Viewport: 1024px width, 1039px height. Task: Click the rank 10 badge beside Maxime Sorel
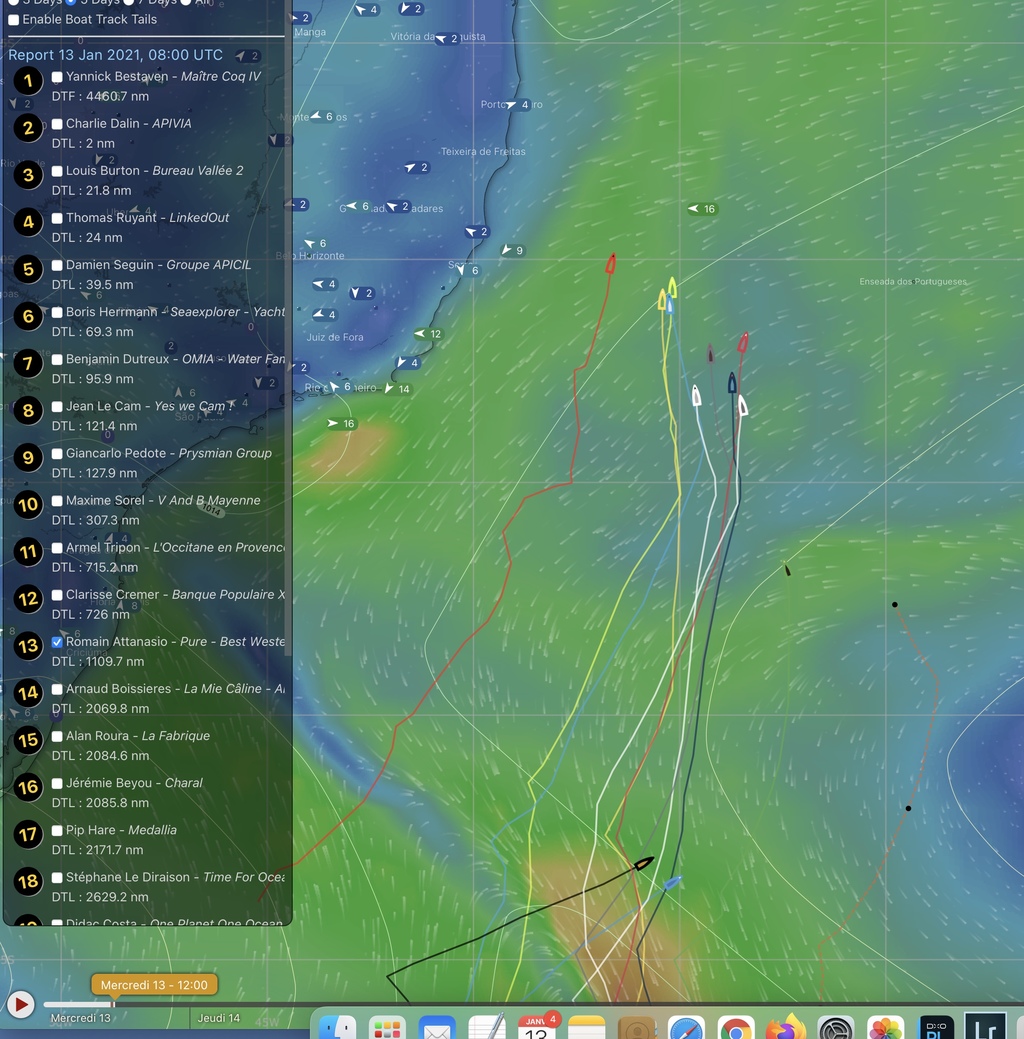pos(28,505)
